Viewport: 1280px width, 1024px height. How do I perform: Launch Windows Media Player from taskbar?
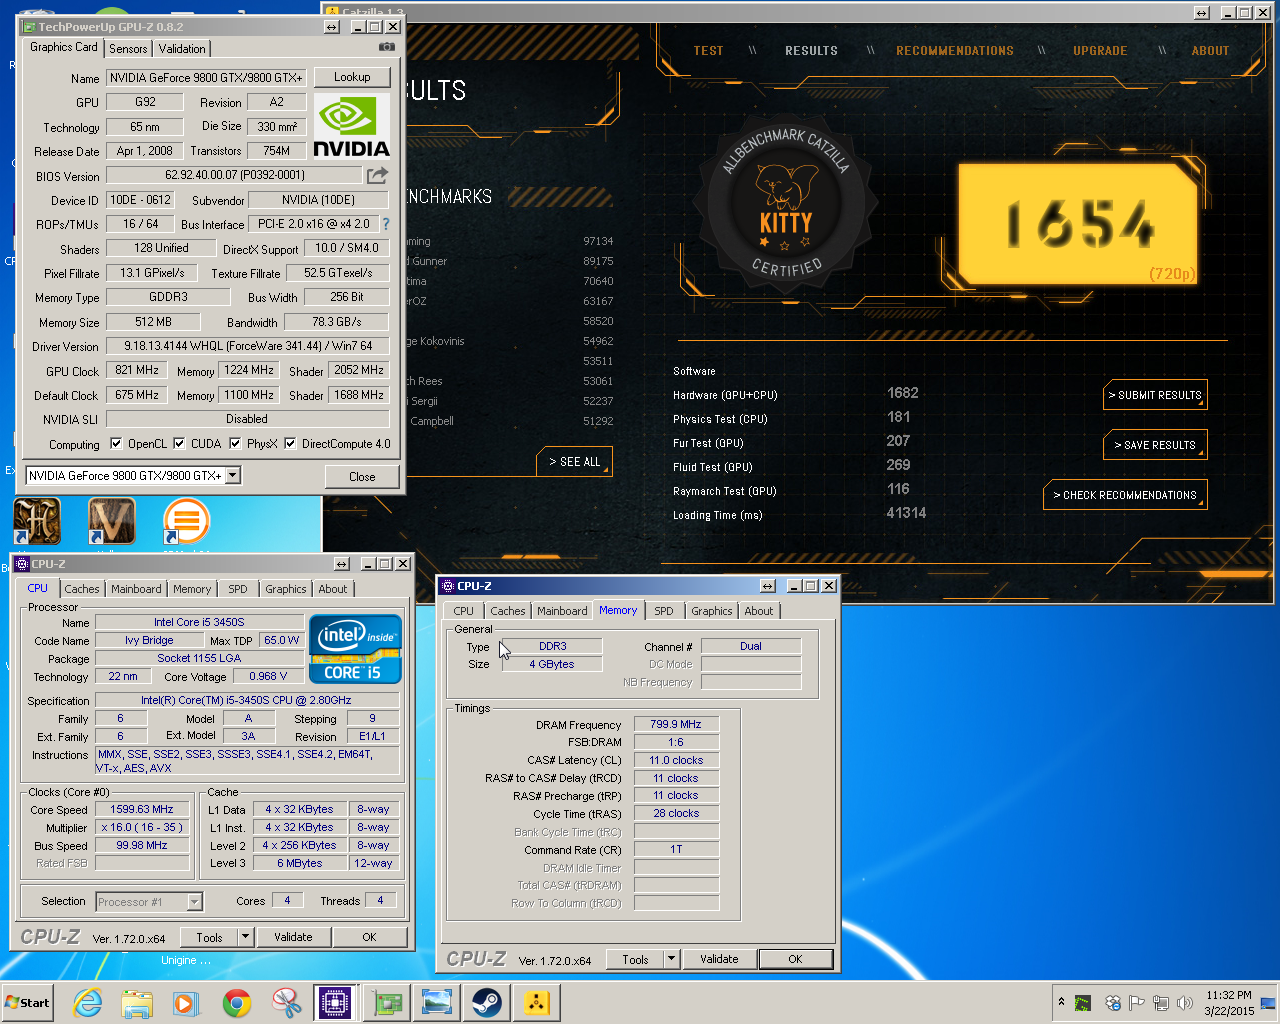pos(186,1003)
